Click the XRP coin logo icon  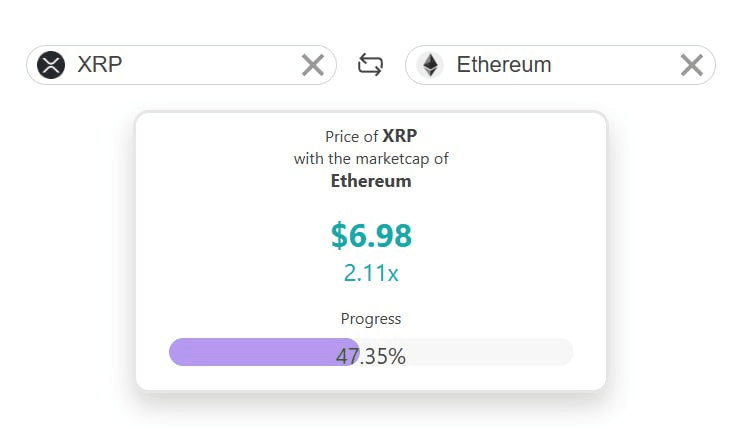point(51,65)
